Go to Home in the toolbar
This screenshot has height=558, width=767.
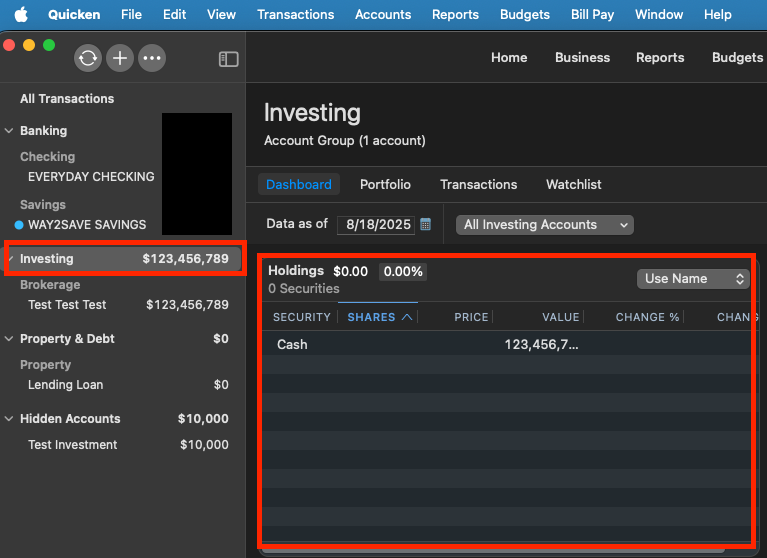[x=509, y=58]
